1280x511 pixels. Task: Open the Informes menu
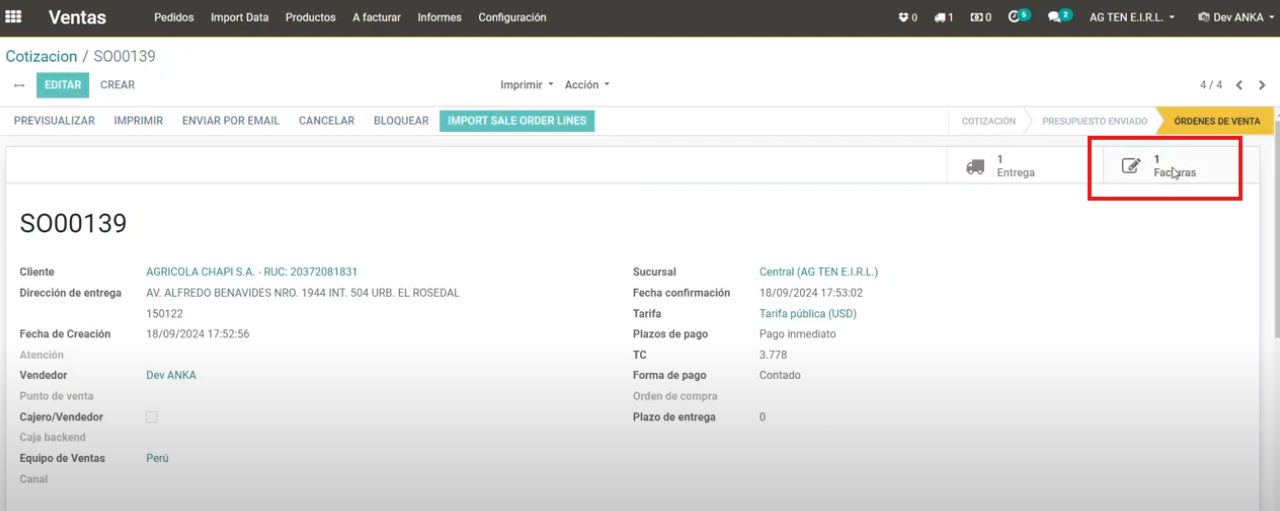click(x=439, y=17)
